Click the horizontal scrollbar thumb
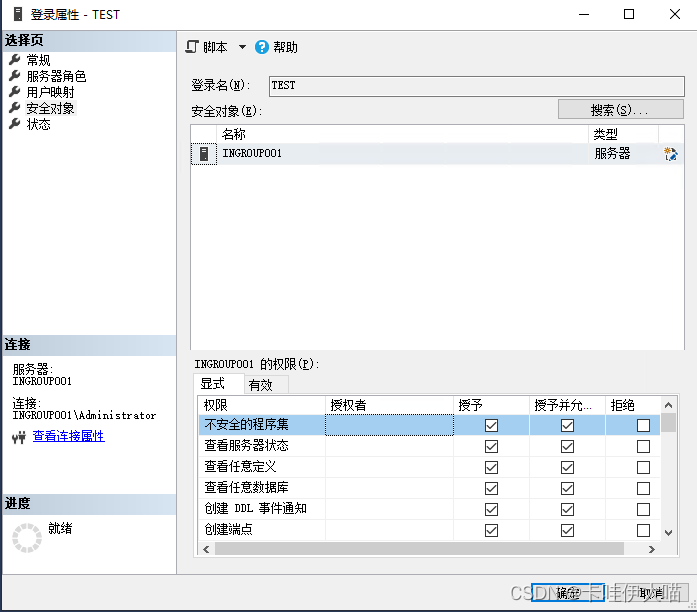Image resolution: width=697 pixels, height=612 pixels. pyautogui.click(x=419, y=549)
